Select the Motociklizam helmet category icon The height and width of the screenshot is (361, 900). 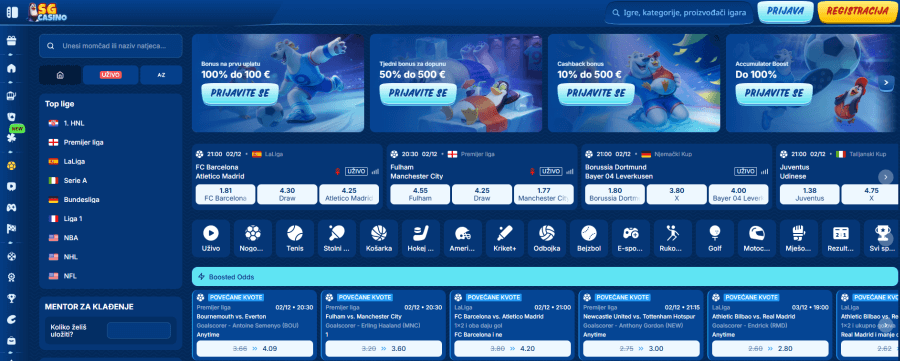[x=757, y=238]
